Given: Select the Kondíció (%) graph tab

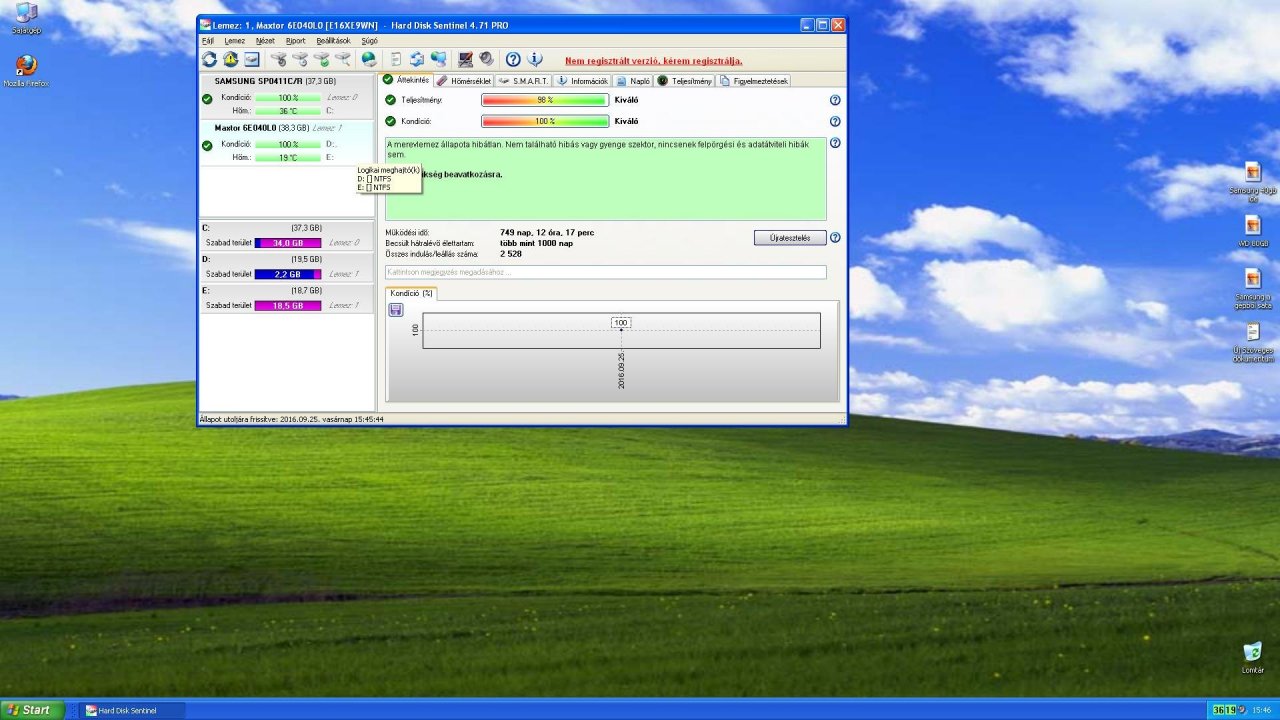Looking at the screenshot, I should (x=411, y=293).
